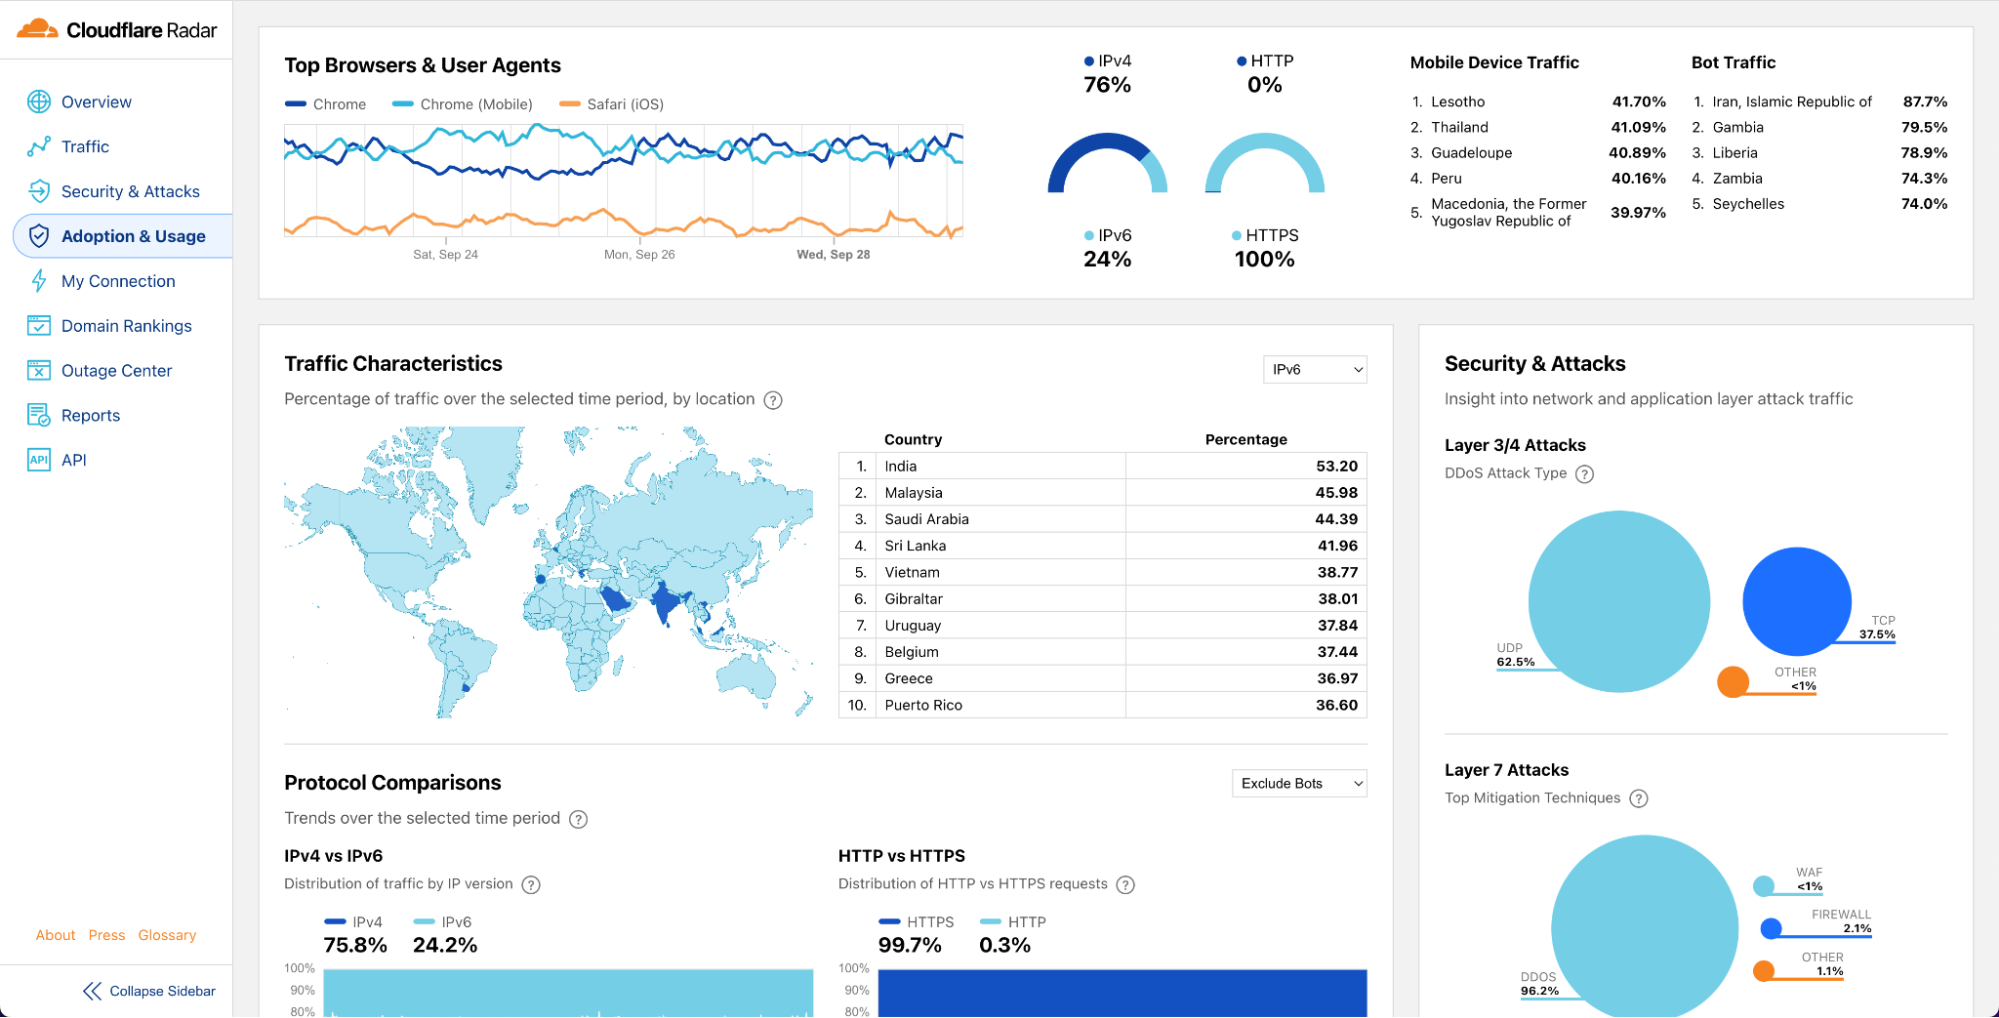Open the Exclude Bots dropdown
The height and width of the screenshot is (1018, 1999).
tap(1299, 784)
